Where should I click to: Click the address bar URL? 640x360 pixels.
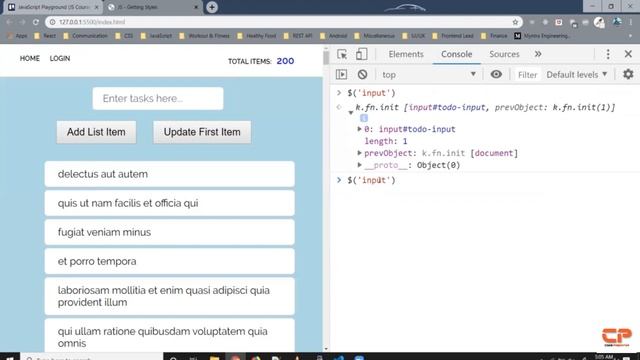[92, 22]
